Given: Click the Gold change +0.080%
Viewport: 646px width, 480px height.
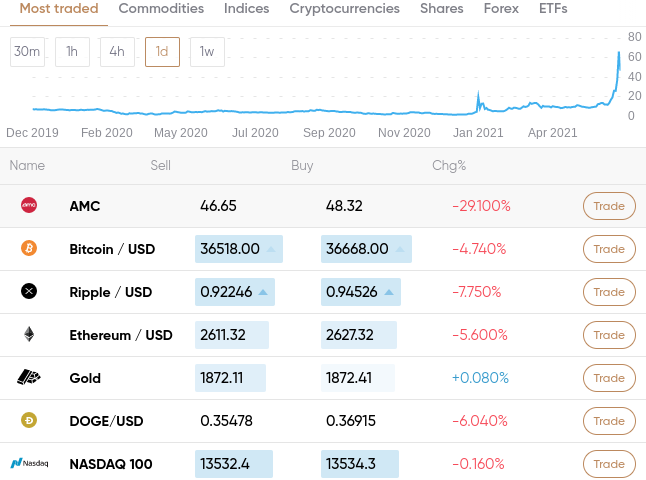Looking at the screenshot, I should (x=480, y=378).
